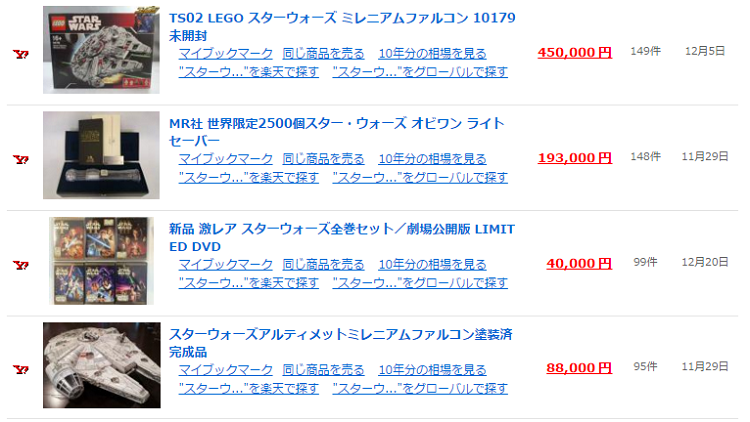The height and width of the screenshot is (422, 750).
Task: Click the Yahoo icon beside LEGO Millennium Falcon listing
Action: coord(20,53)
